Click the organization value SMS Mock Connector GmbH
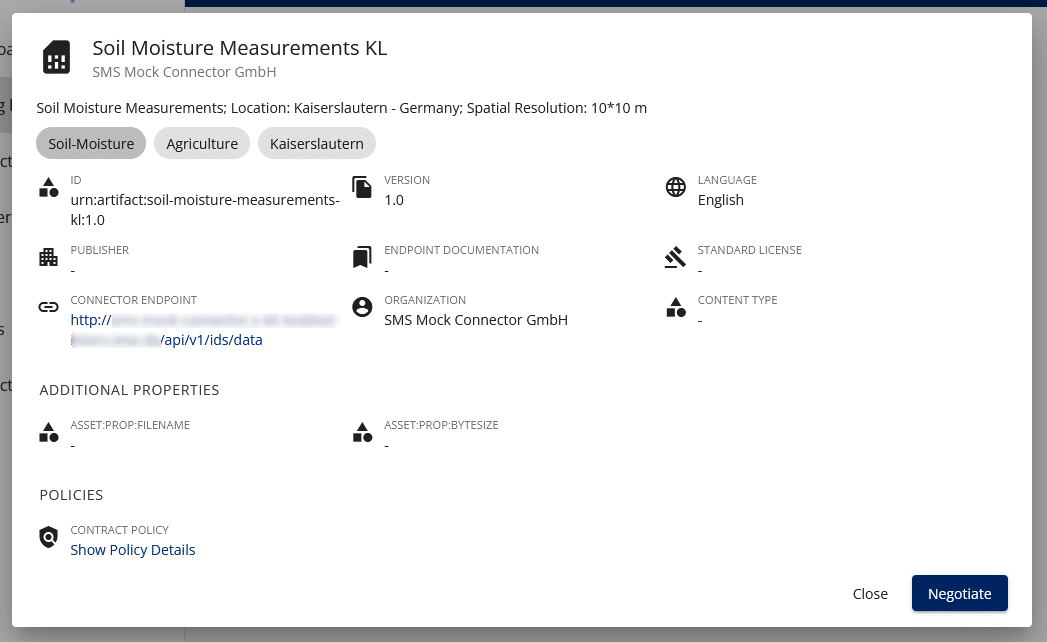Screen dimensions: 1047x642 pyautogui.click(x=475, y=320)
